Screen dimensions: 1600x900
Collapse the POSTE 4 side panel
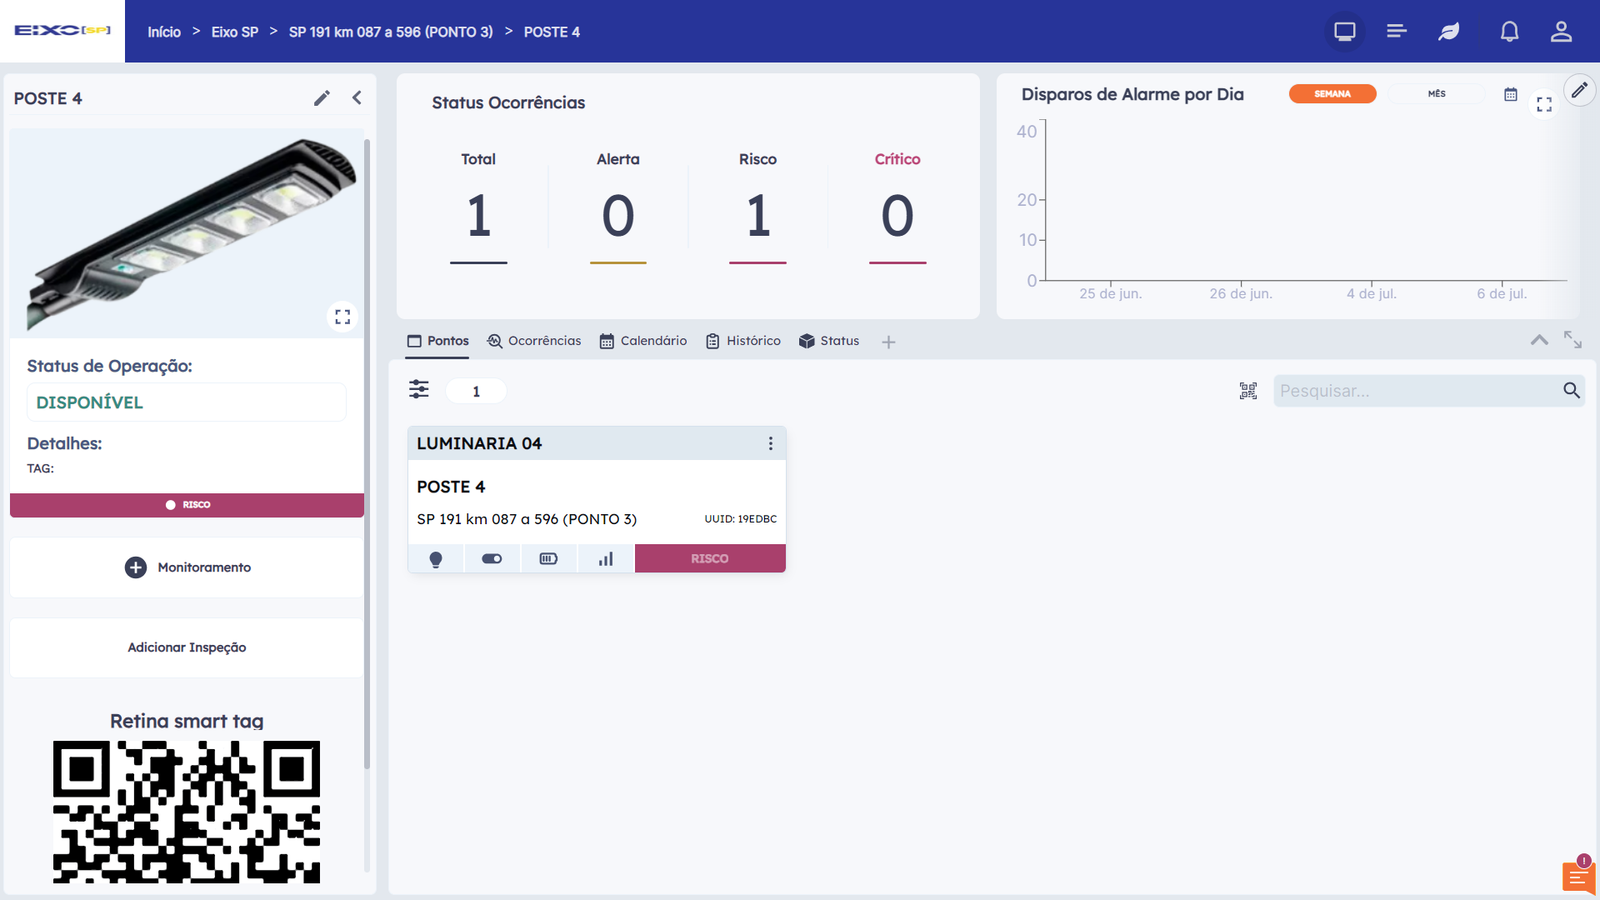357,98
